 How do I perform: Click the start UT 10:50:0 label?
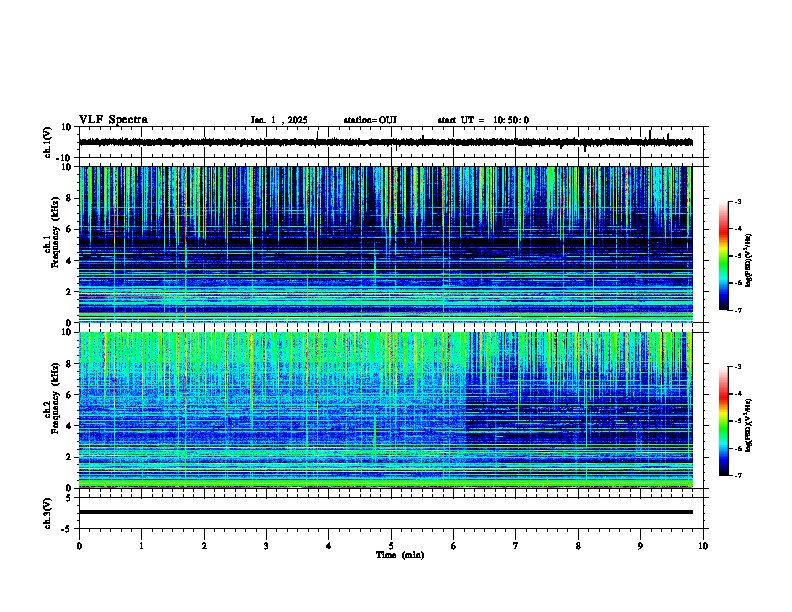pos(483,120)
